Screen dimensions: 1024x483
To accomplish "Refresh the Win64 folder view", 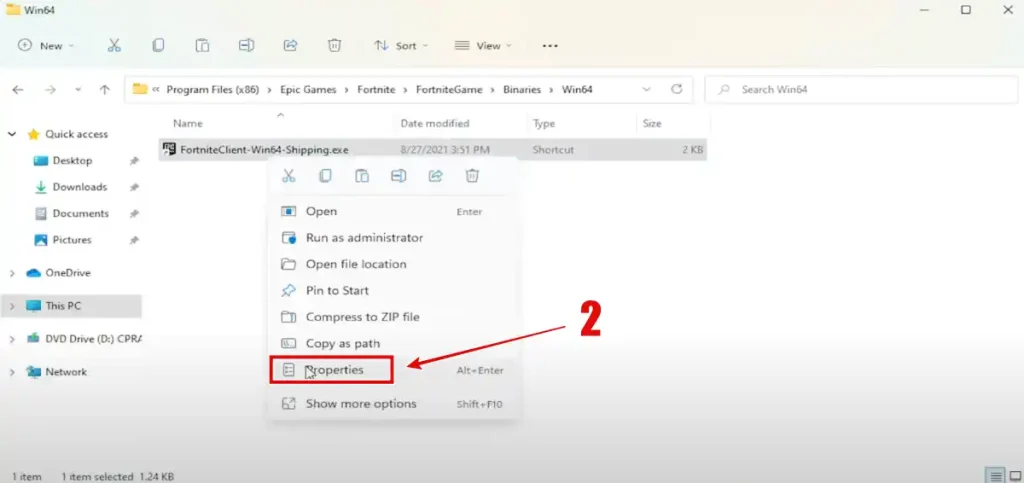I will point(677,89).
